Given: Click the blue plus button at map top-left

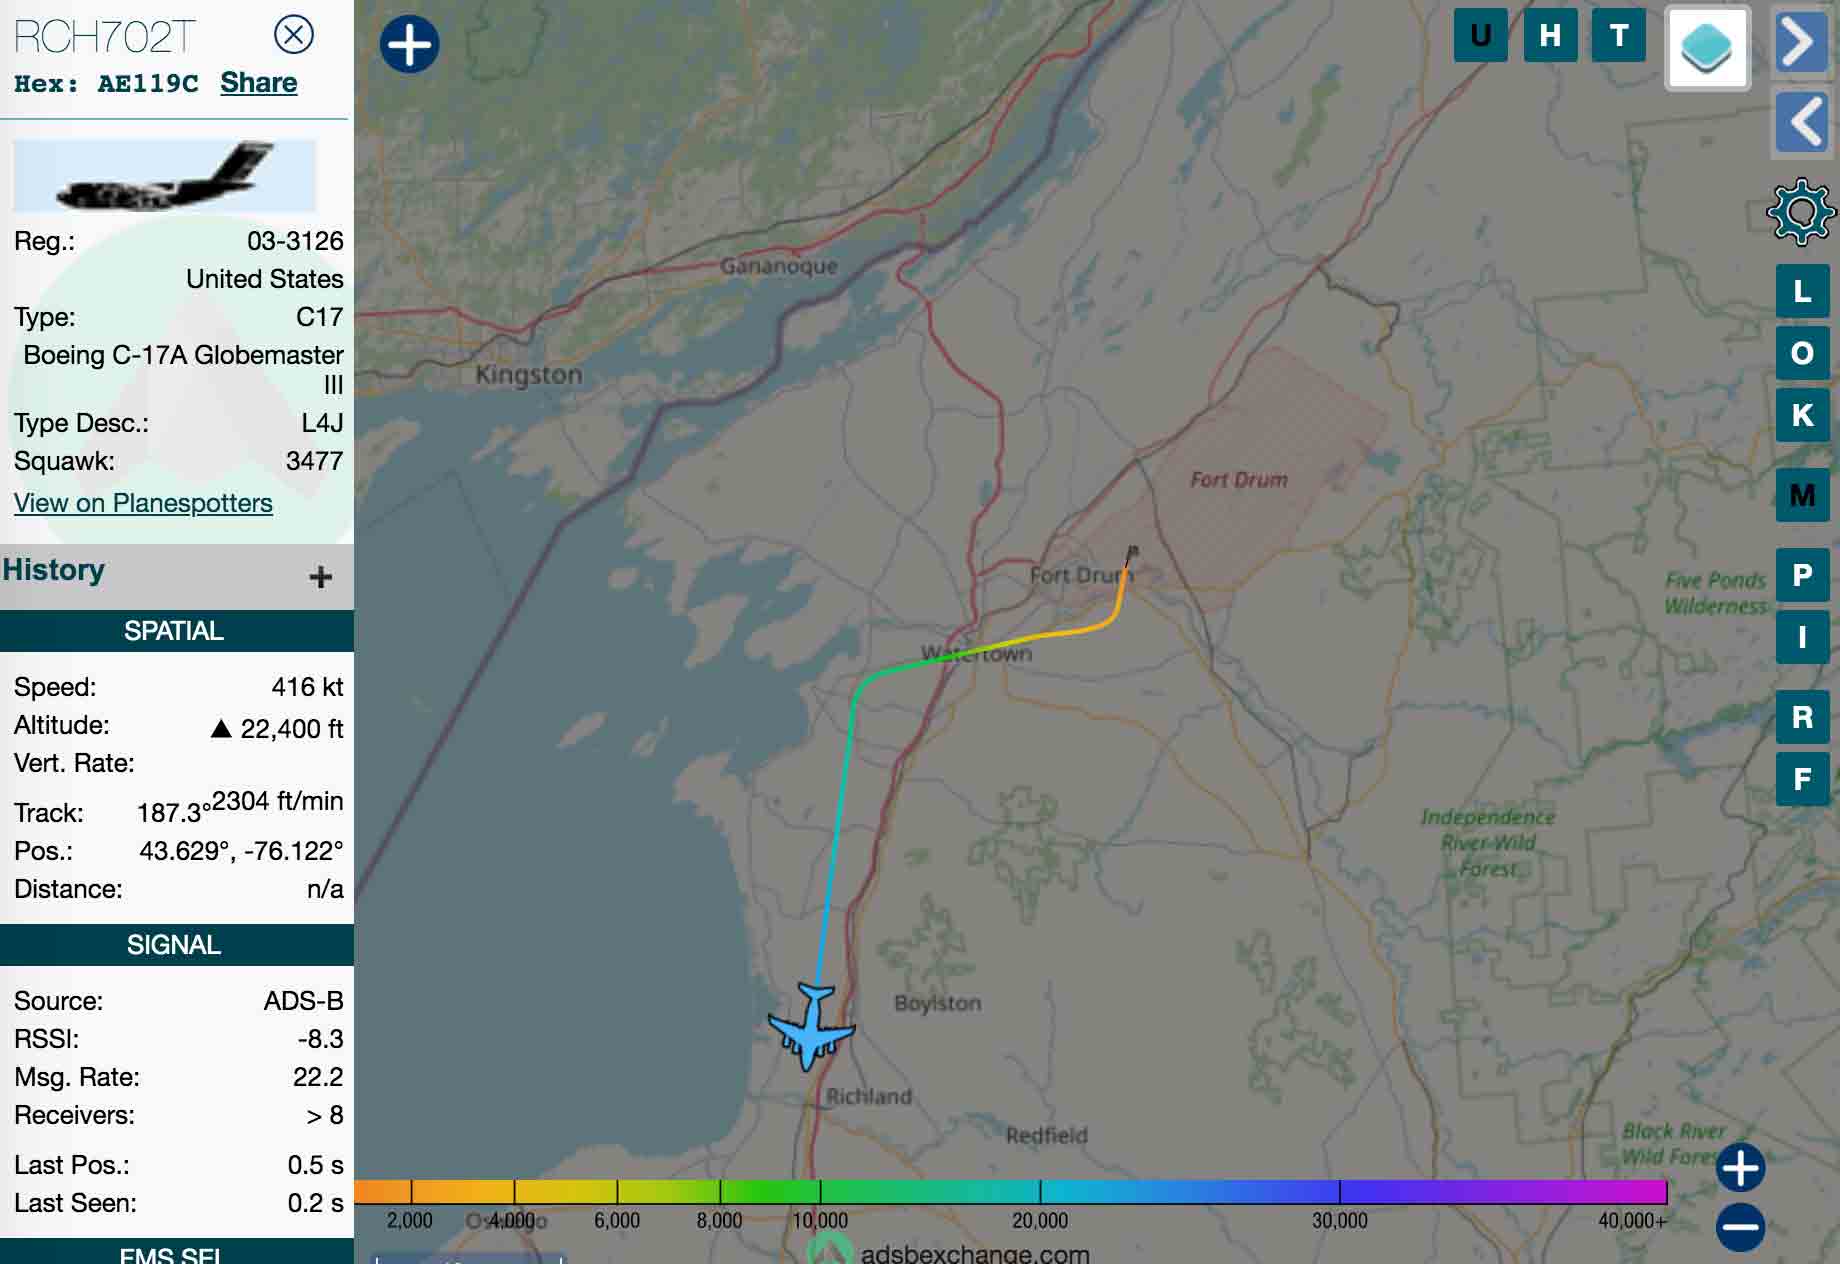Looking at the screenshot, I should click(409, 44).
